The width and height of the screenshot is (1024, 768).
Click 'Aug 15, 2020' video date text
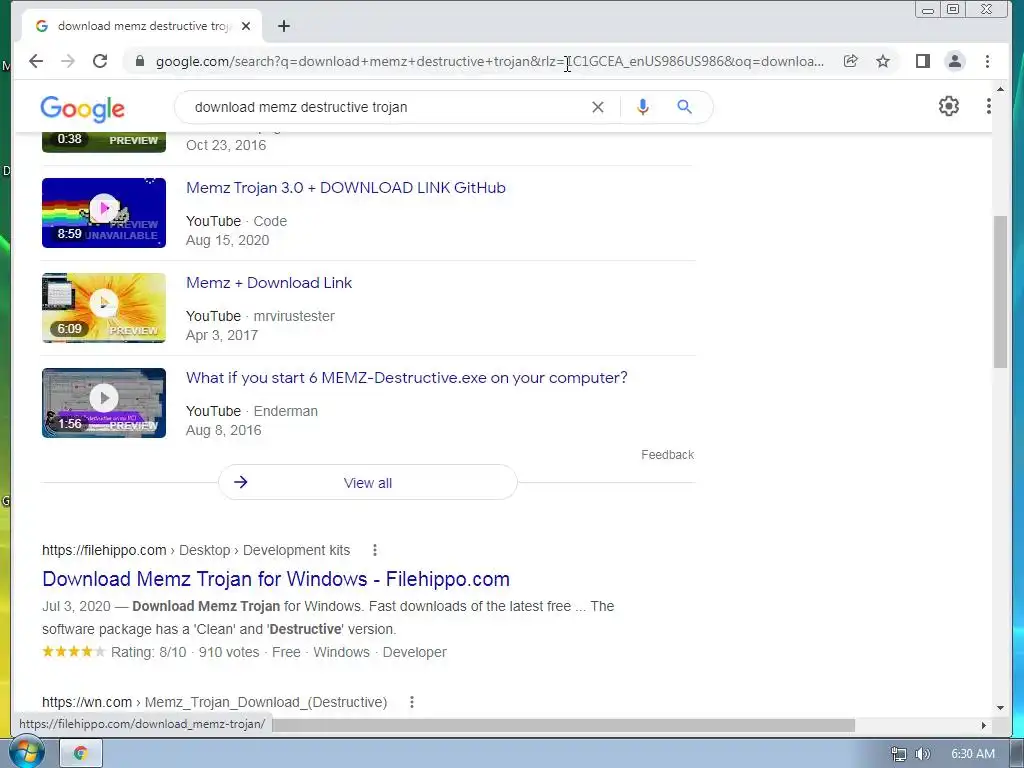click(x=227, y=240)
